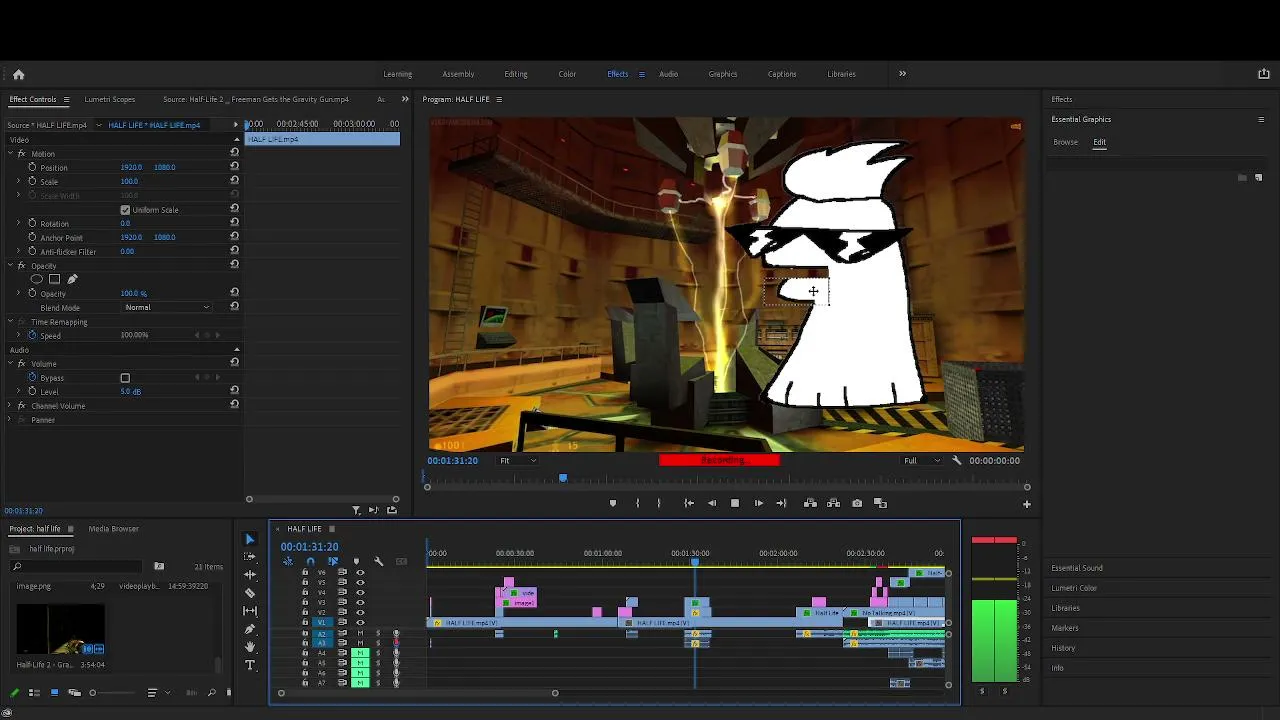This screenshot has width=1280, height=720.
Task: Mute audio track A4
Action: (x=360, y=653)
